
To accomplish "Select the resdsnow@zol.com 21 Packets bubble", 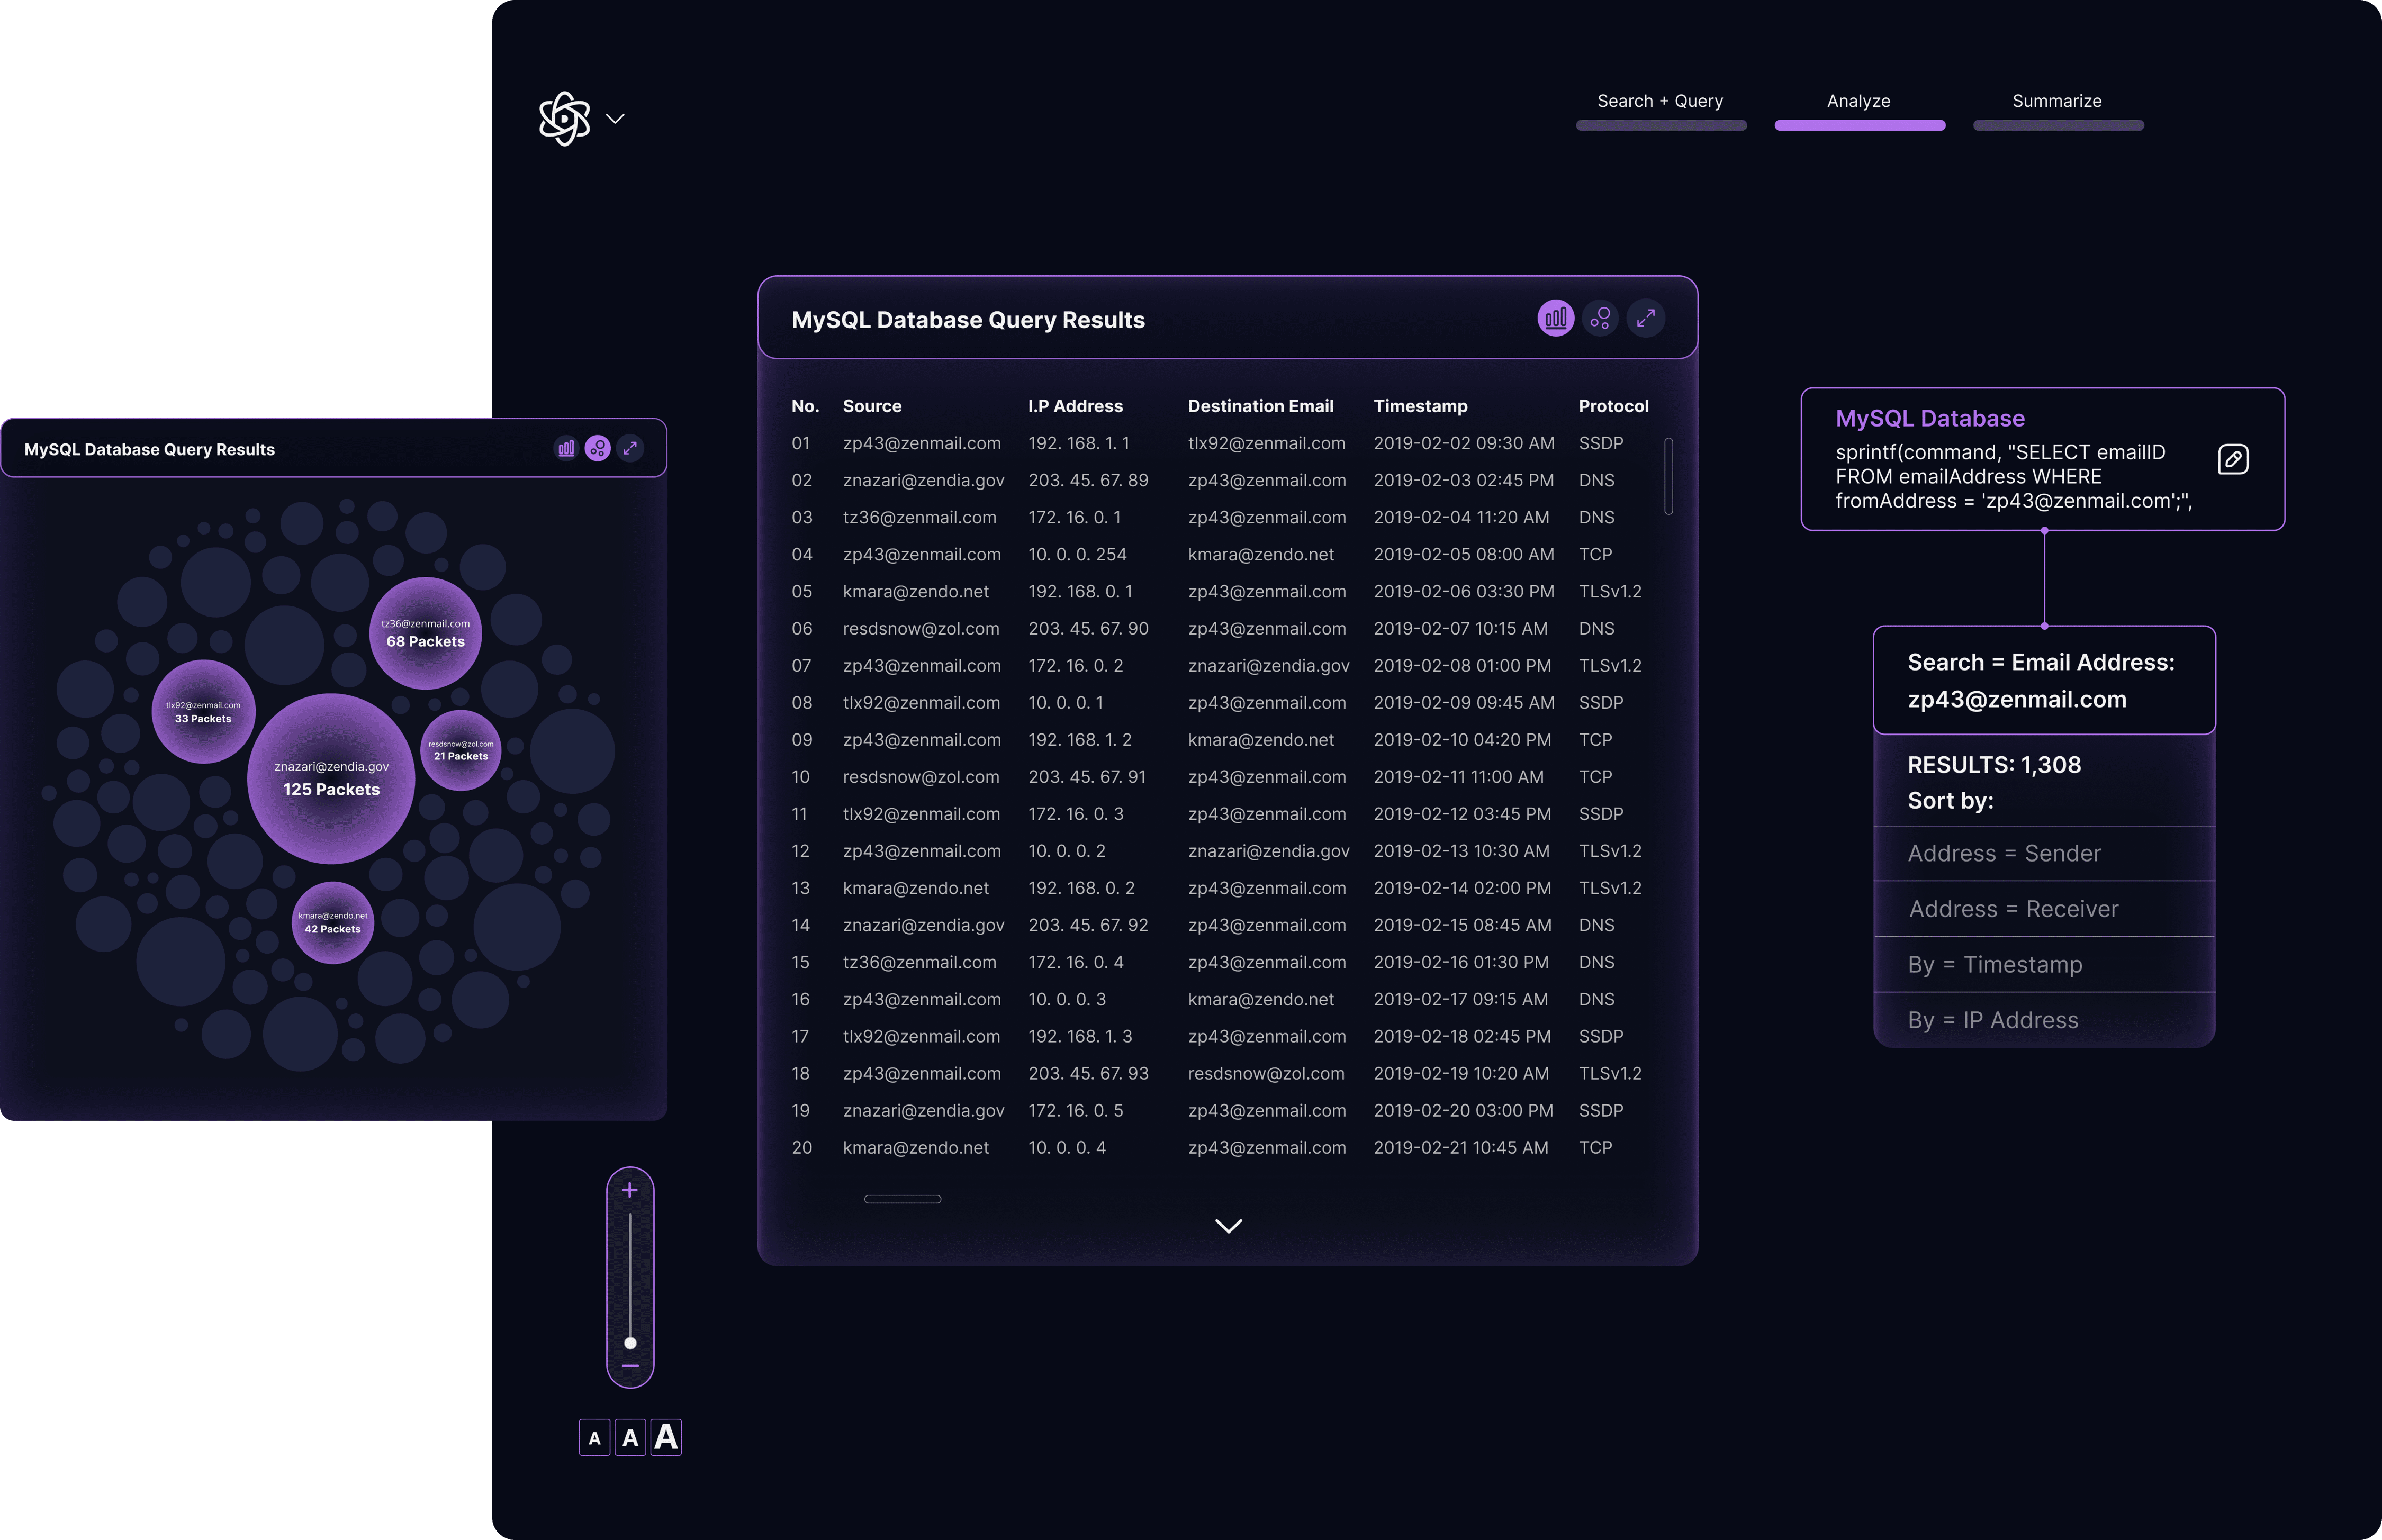I will (461, 750).
